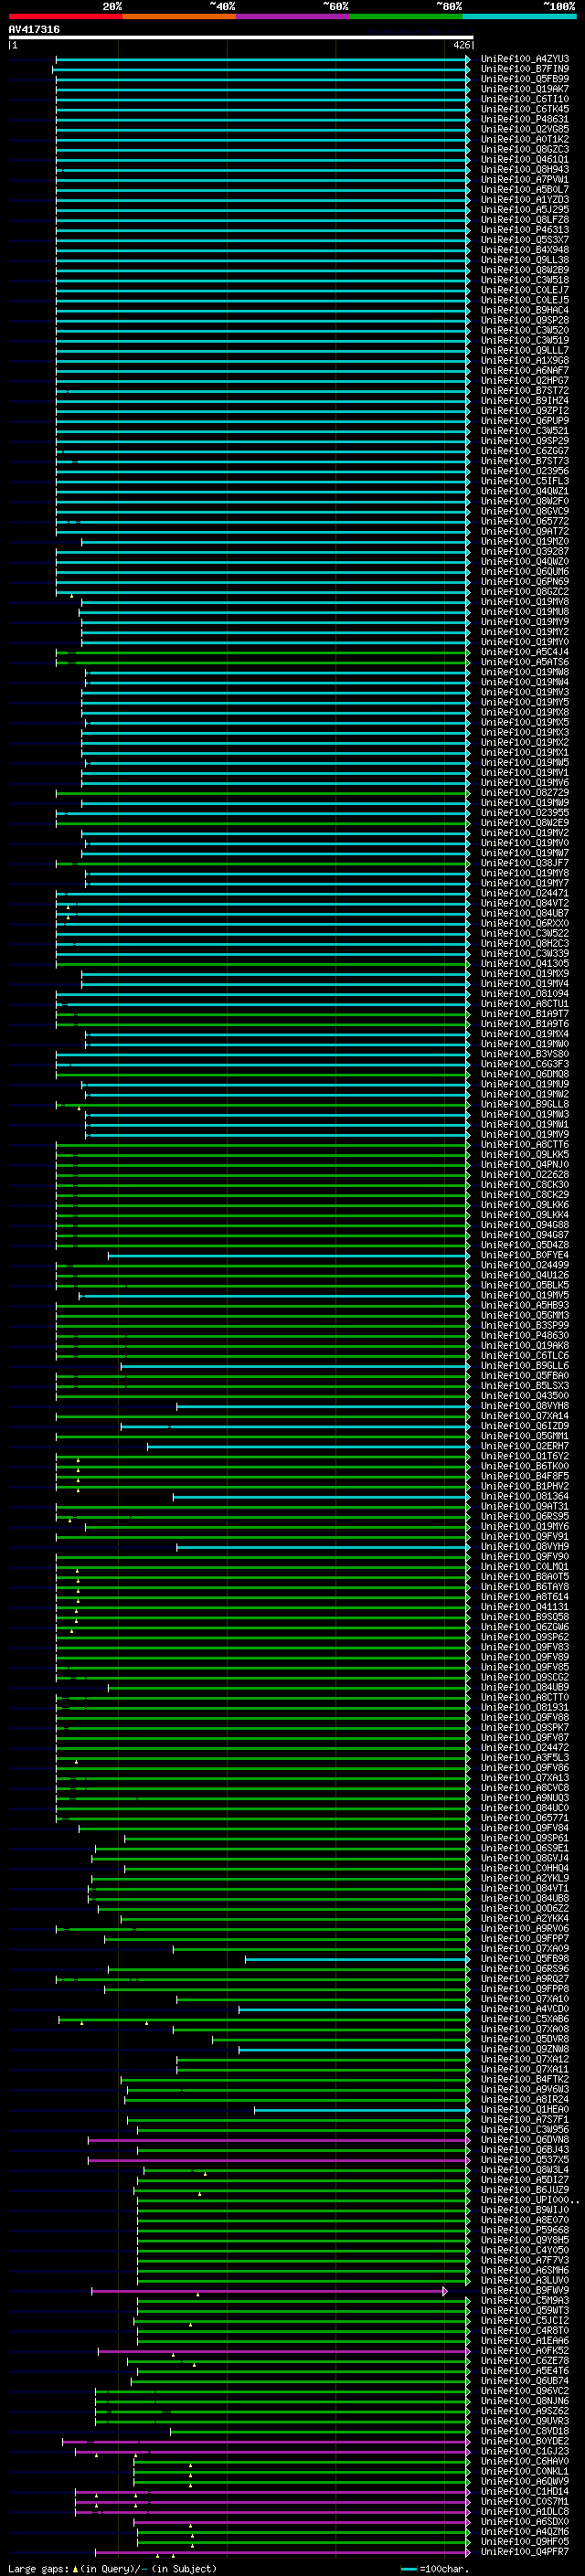Select label UniRef100_Q84VT1

(524, 1889)
